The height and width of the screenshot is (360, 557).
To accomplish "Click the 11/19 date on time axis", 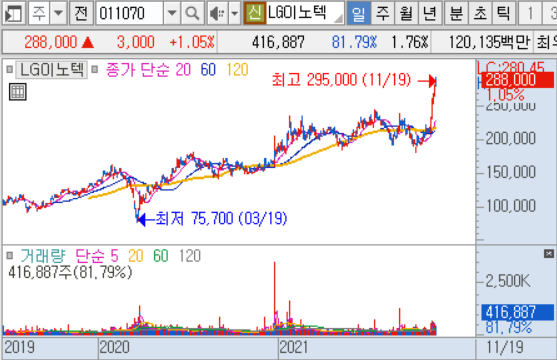I will [x=504, y=347].
